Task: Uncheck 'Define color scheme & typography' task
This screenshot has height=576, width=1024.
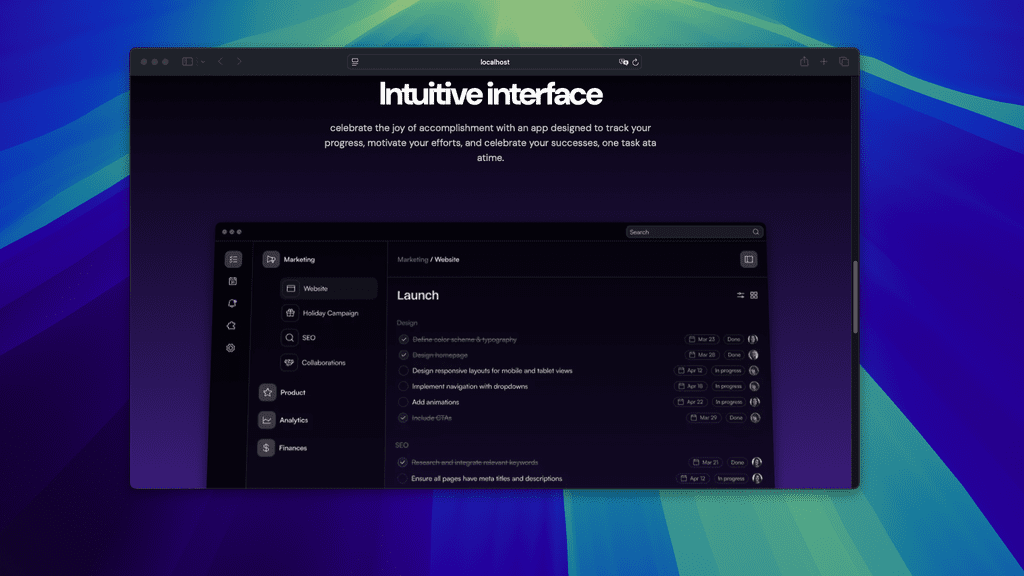Action: point(403,339)
